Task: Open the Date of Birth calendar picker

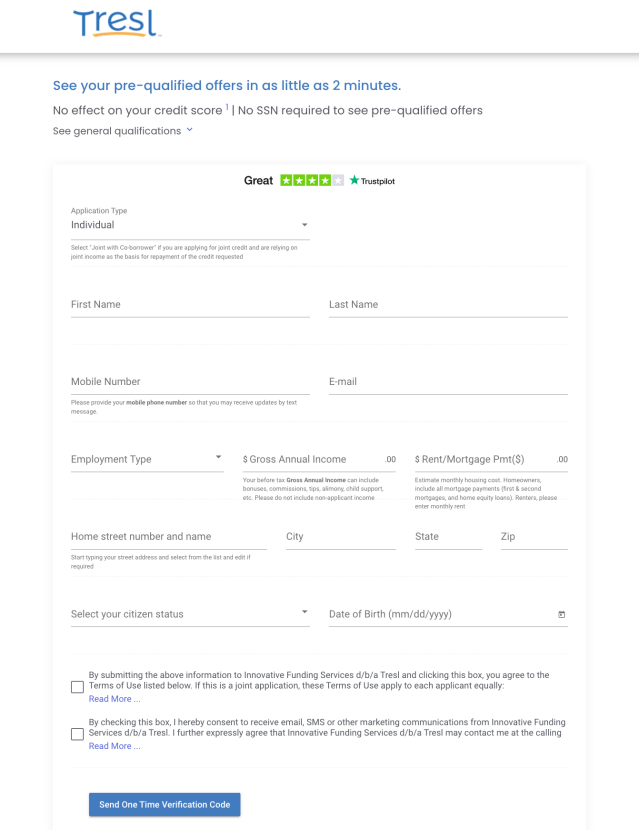Action: point(563,614)
